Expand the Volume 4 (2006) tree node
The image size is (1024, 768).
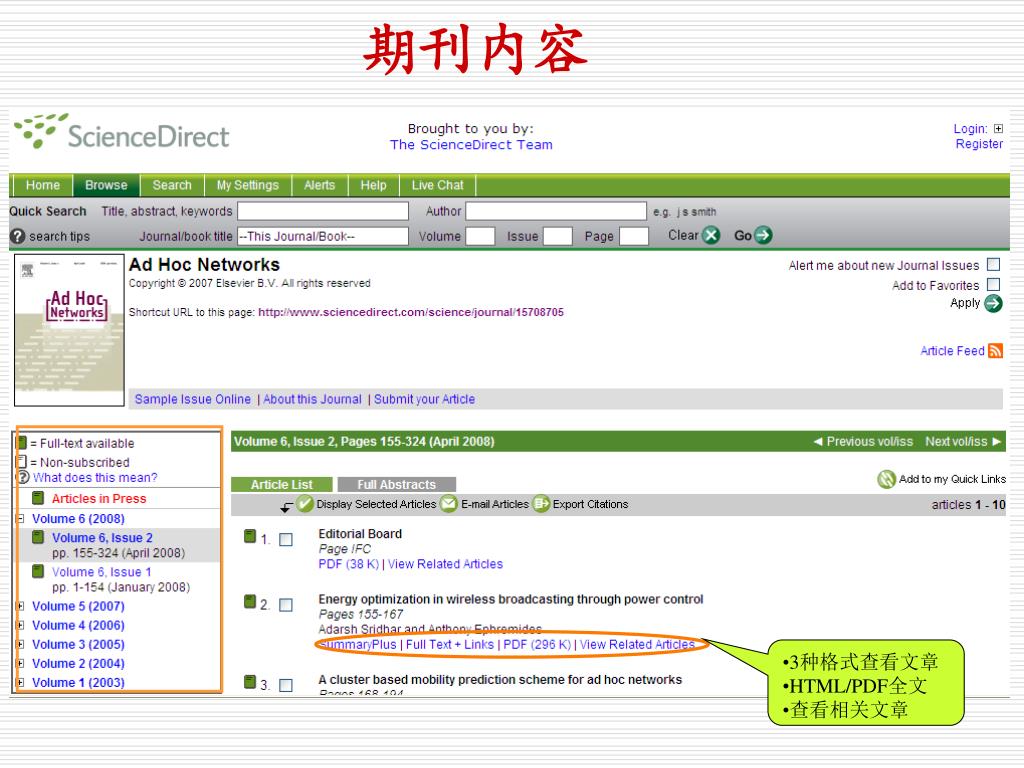[20, 626]
